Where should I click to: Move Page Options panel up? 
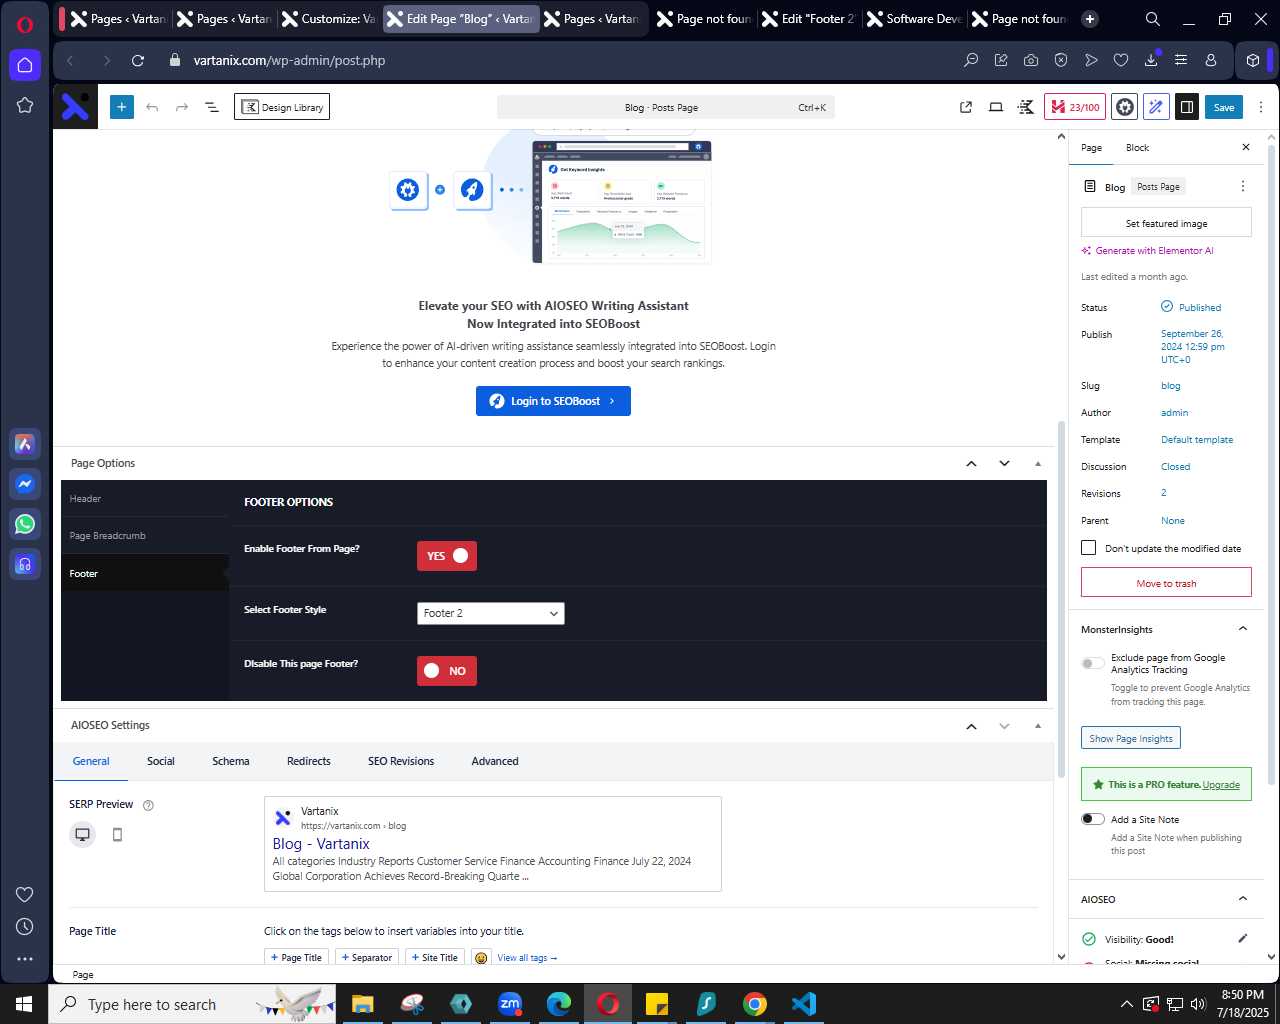coord(971,463)
